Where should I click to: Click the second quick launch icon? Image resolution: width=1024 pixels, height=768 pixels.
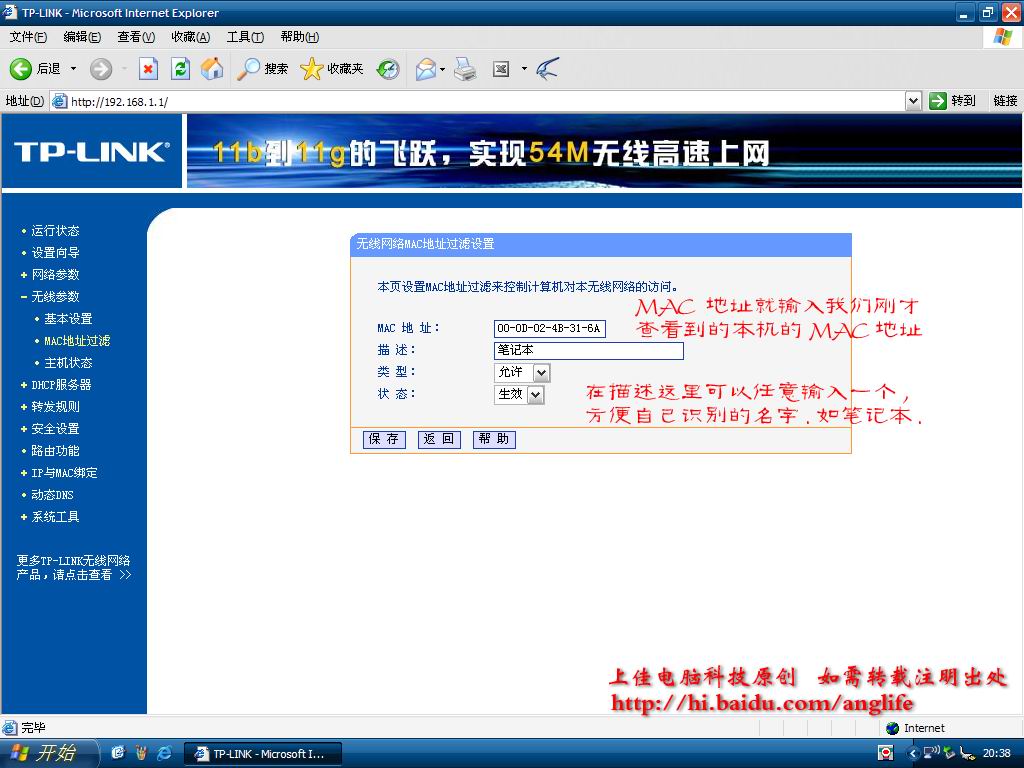coord(141,753)
